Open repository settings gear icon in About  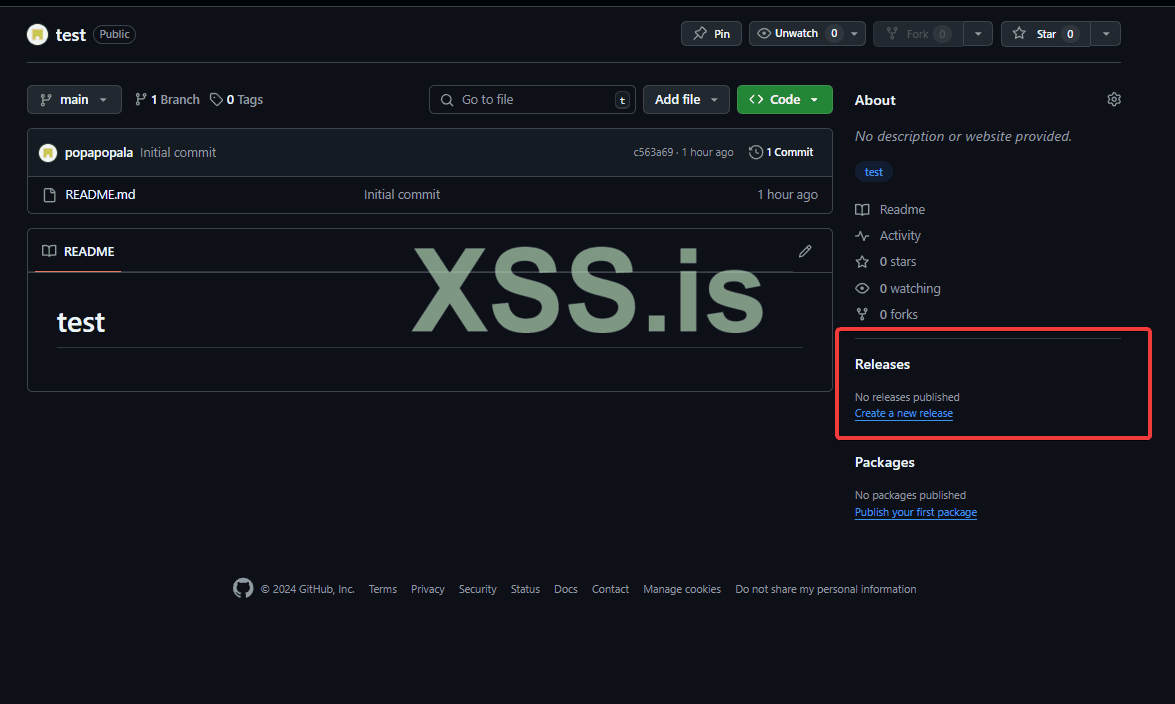(1114, 100)
